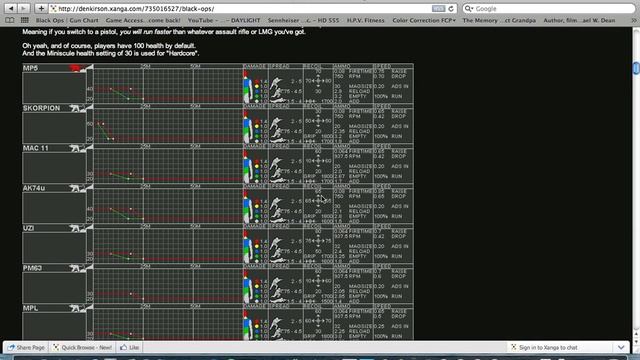Viewport: 640px width, 360px height.
Task: Click Quick Browse - New! button
Action: coord(82,347)
